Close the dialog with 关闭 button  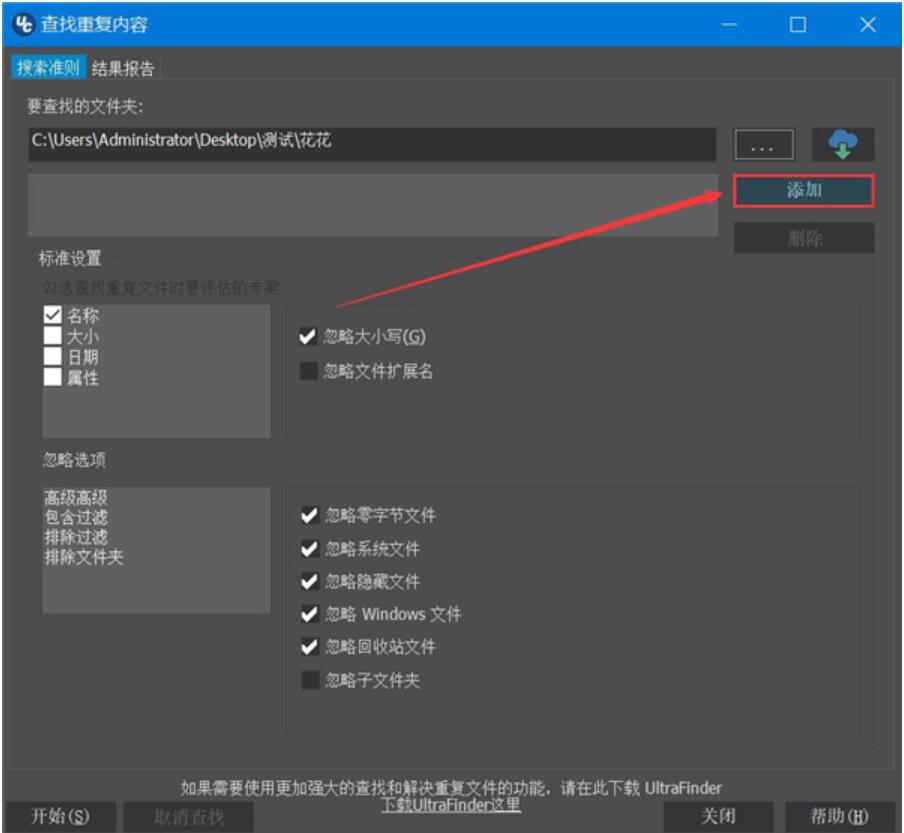[x=718, y=816]
